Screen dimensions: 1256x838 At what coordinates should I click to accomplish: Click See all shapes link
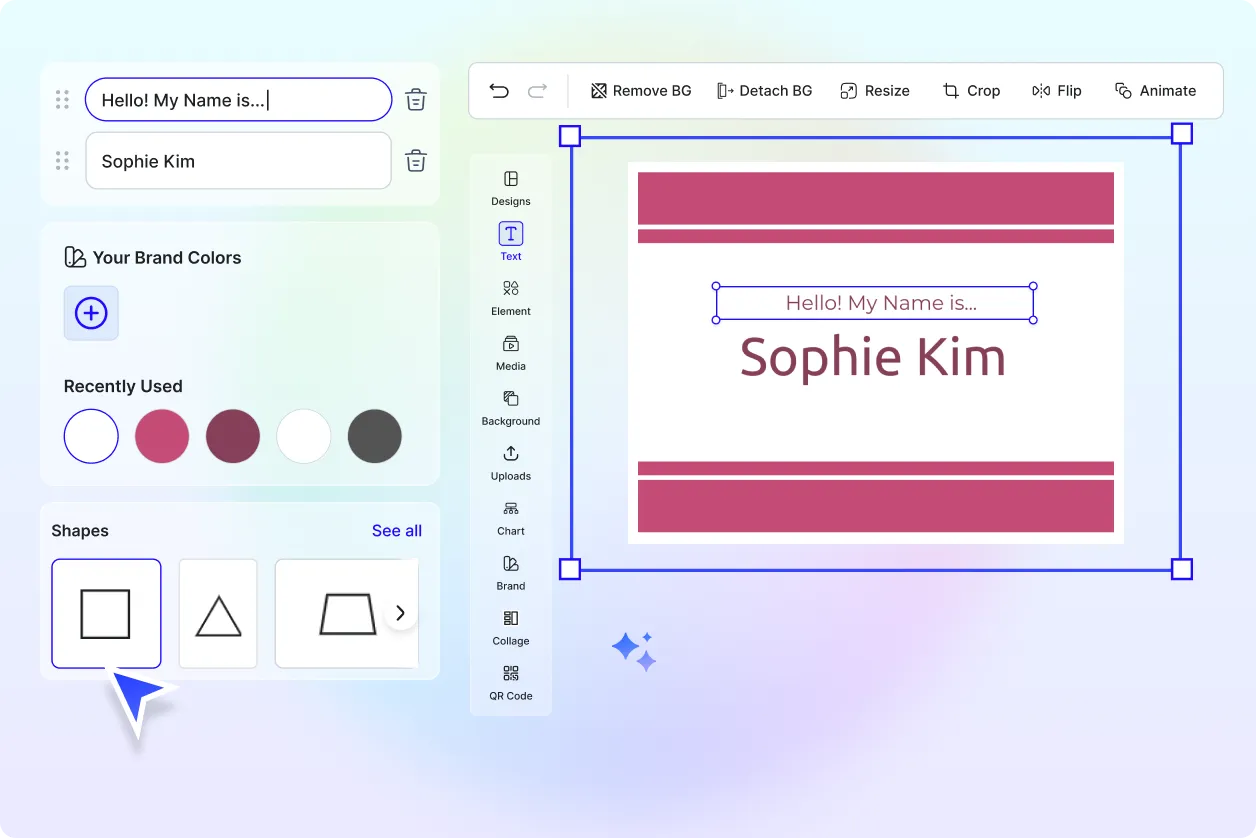pos(396,531)
